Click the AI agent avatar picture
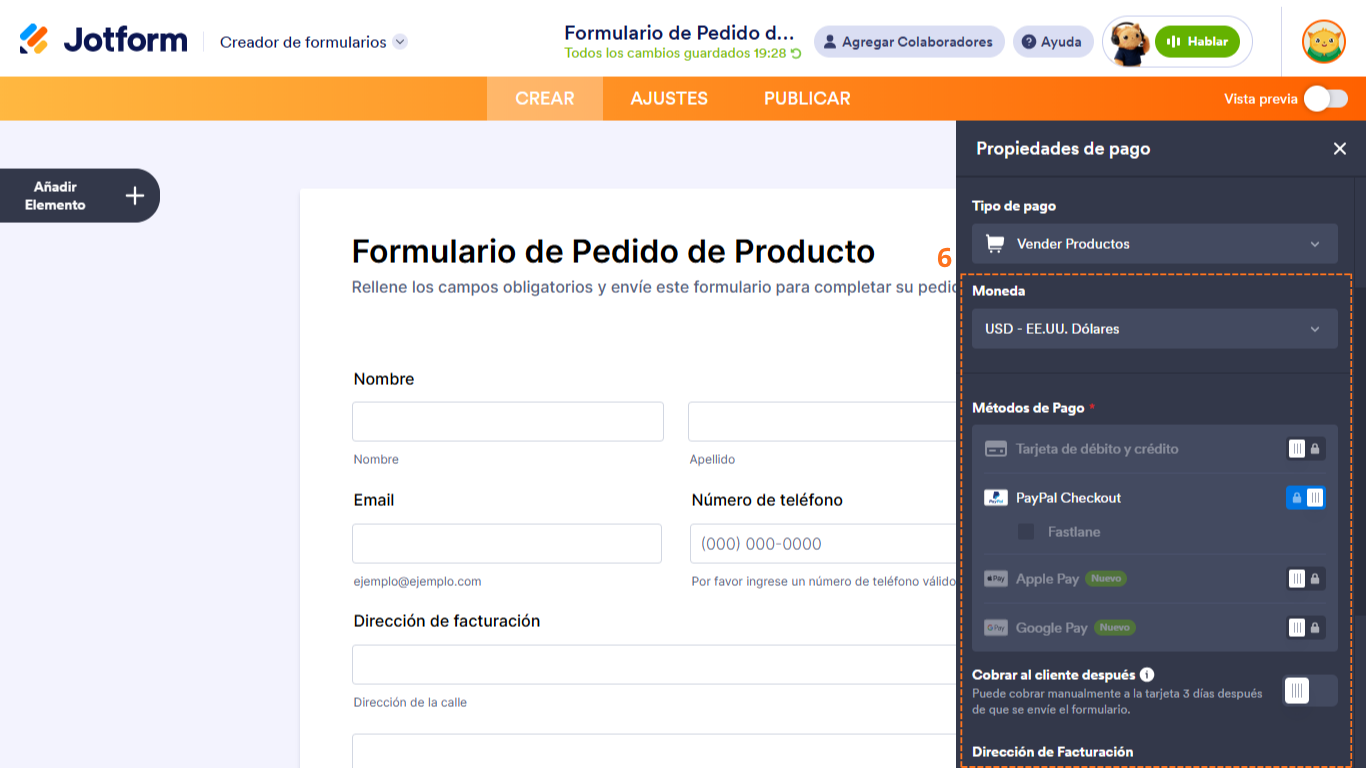 (1130, 43)
